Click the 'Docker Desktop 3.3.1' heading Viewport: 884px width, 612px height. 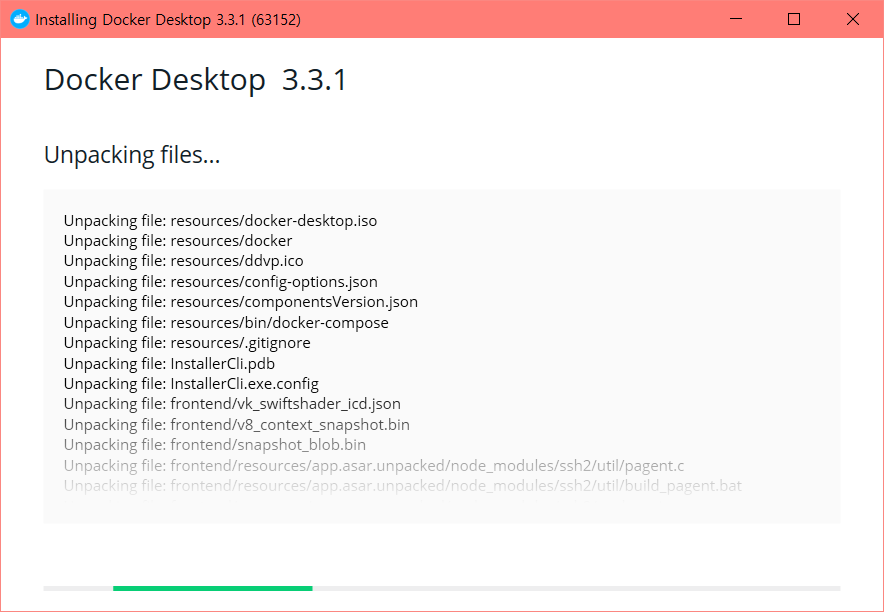(x=195, y=79)
